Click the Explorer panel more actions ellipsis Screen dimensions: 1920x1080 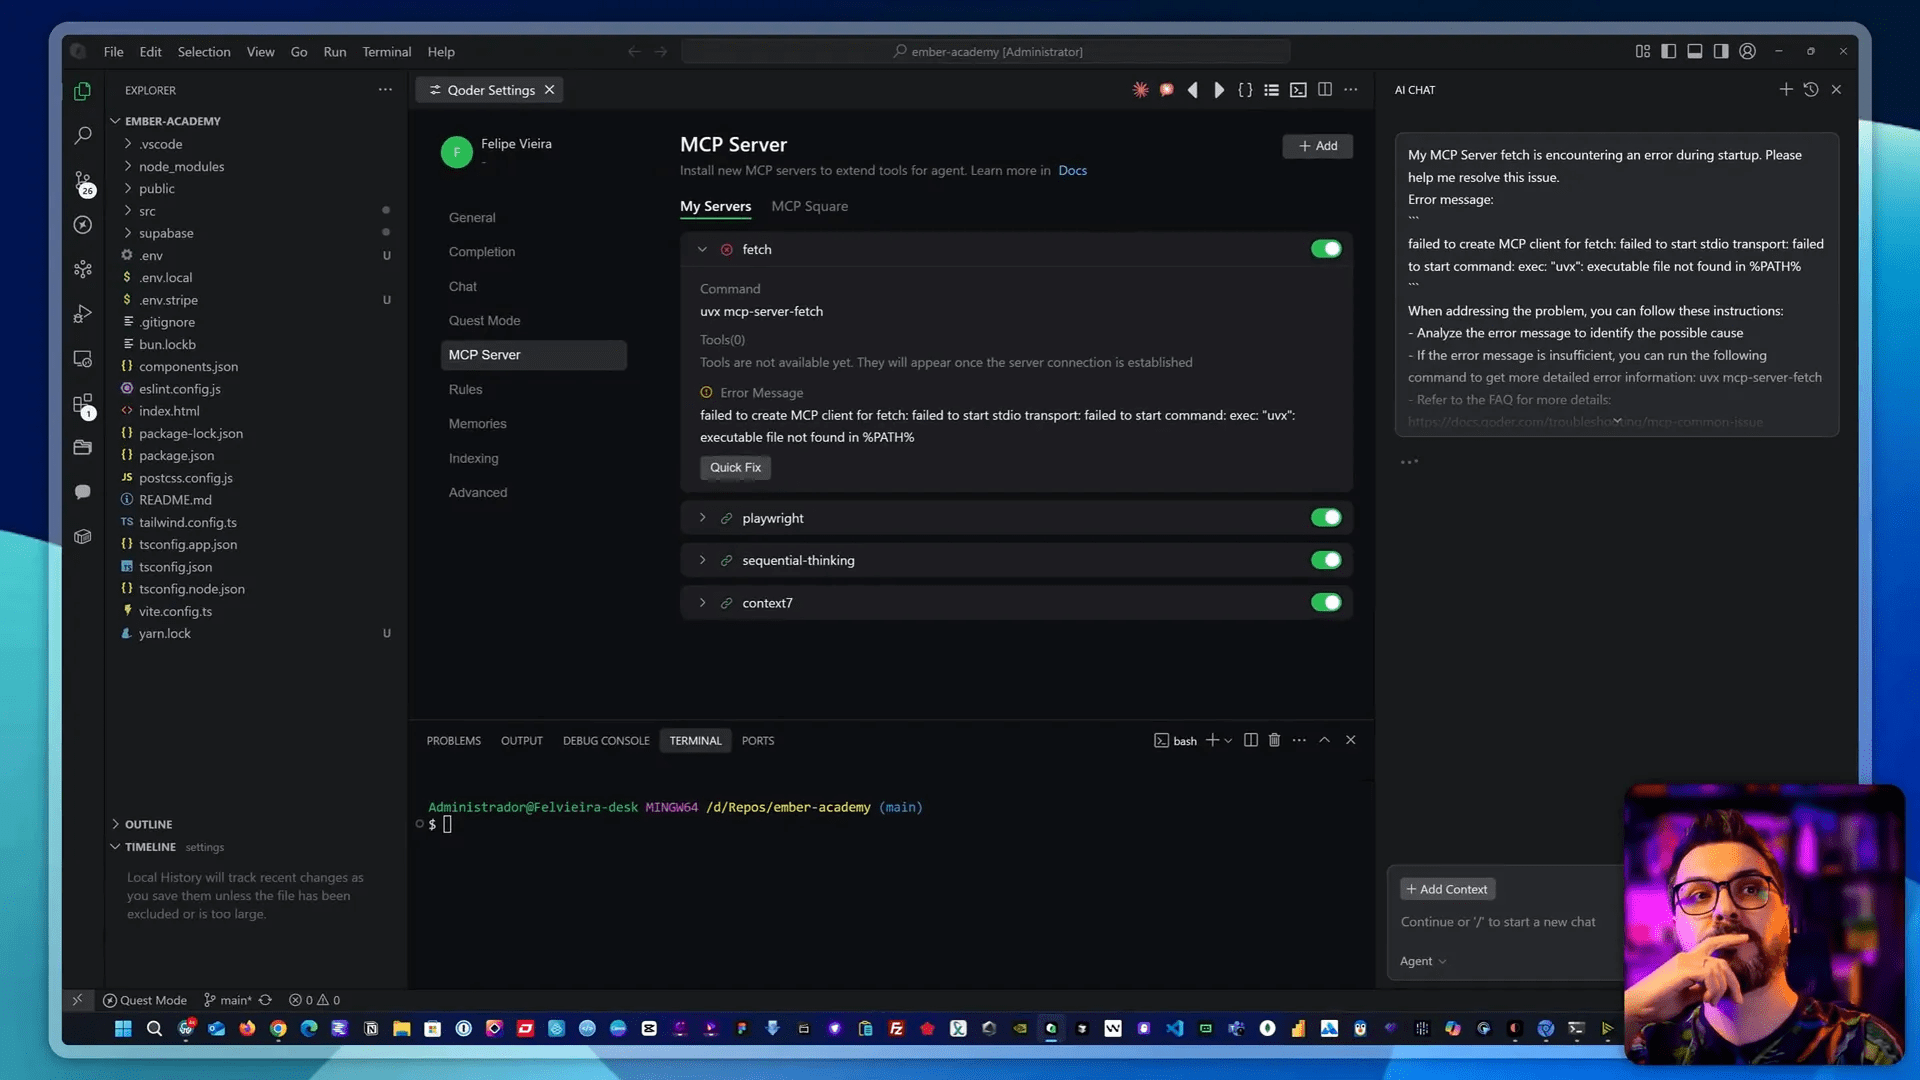coord(385,90)
